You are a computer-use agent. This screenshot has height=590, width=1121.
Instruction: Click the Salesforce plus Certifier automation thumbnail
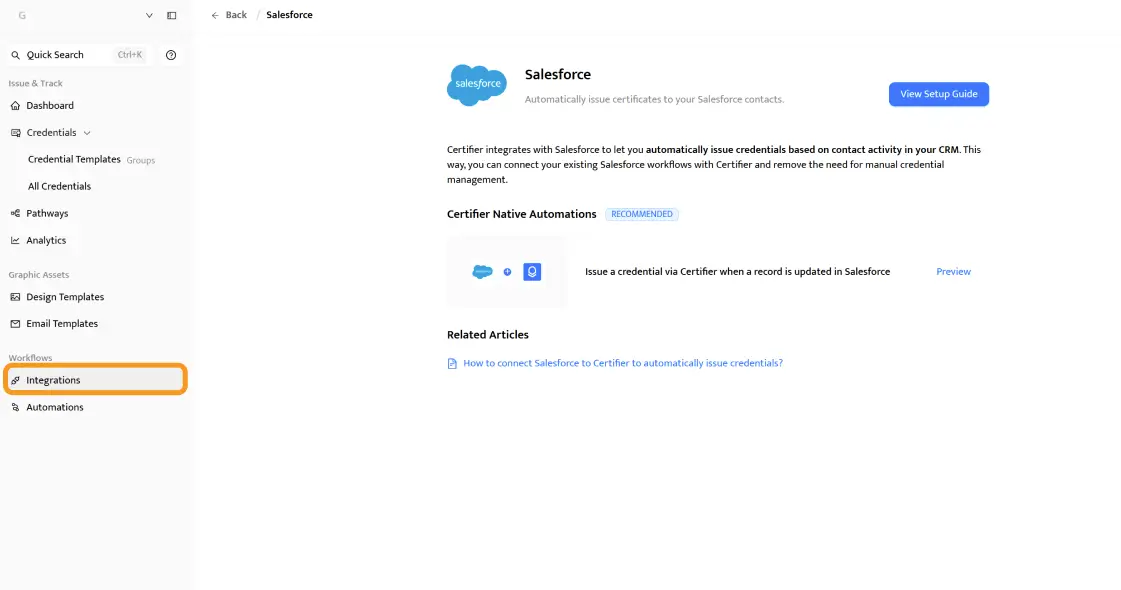click(x=506, y=272)
